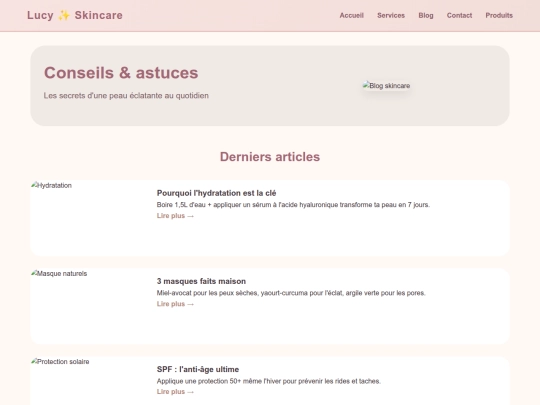The image size is (540, 405).
Task: Click the sparkle emoji in the logo
Action: coord(64,15)
